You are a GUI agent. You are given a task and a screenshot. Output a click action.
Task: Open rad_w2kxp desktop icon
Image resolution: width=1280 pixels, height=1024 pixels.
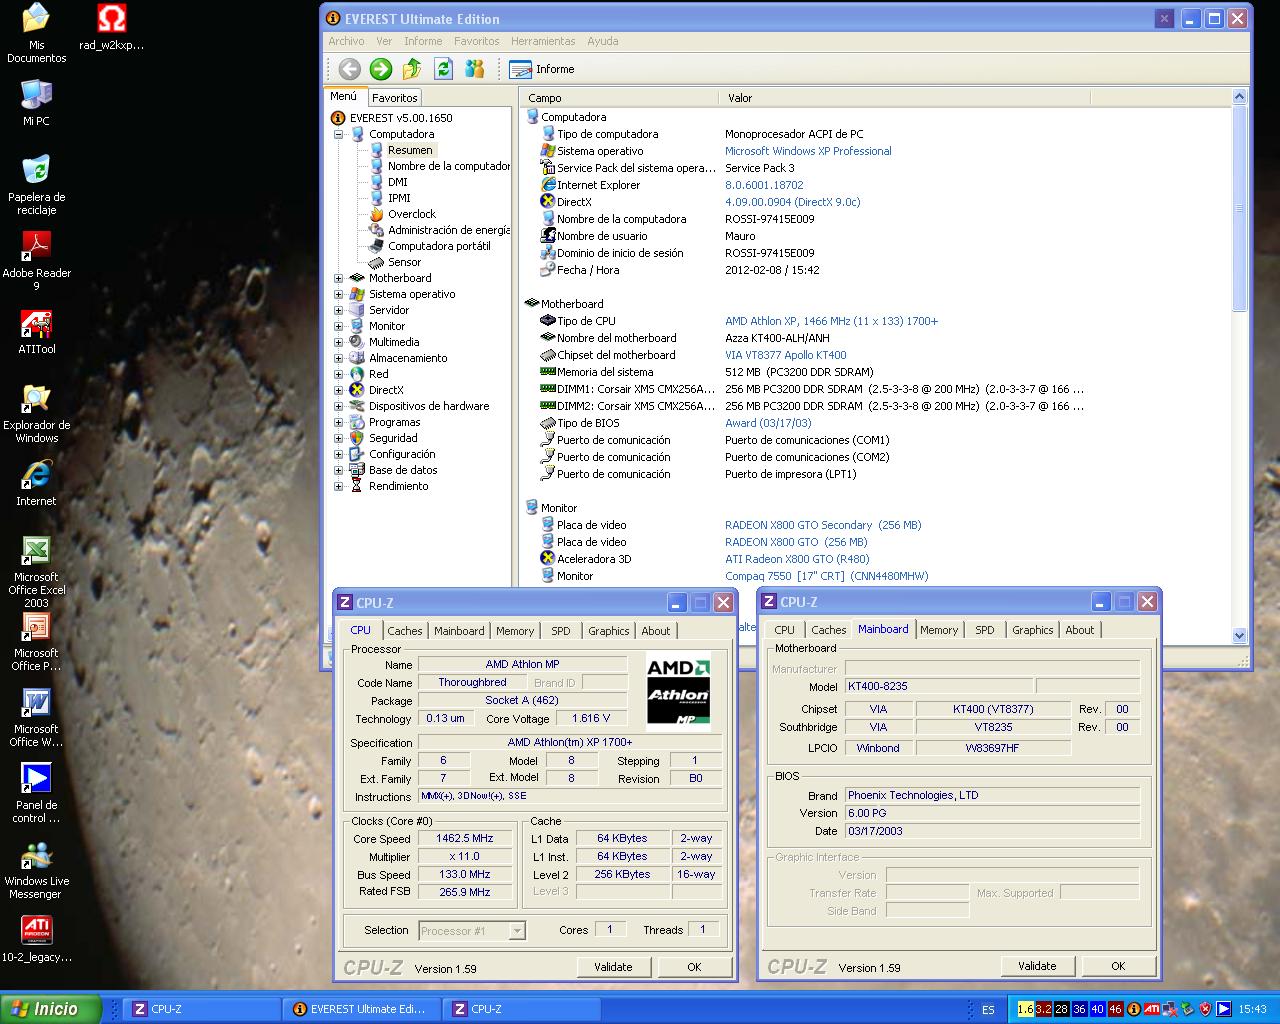(111, 27)
